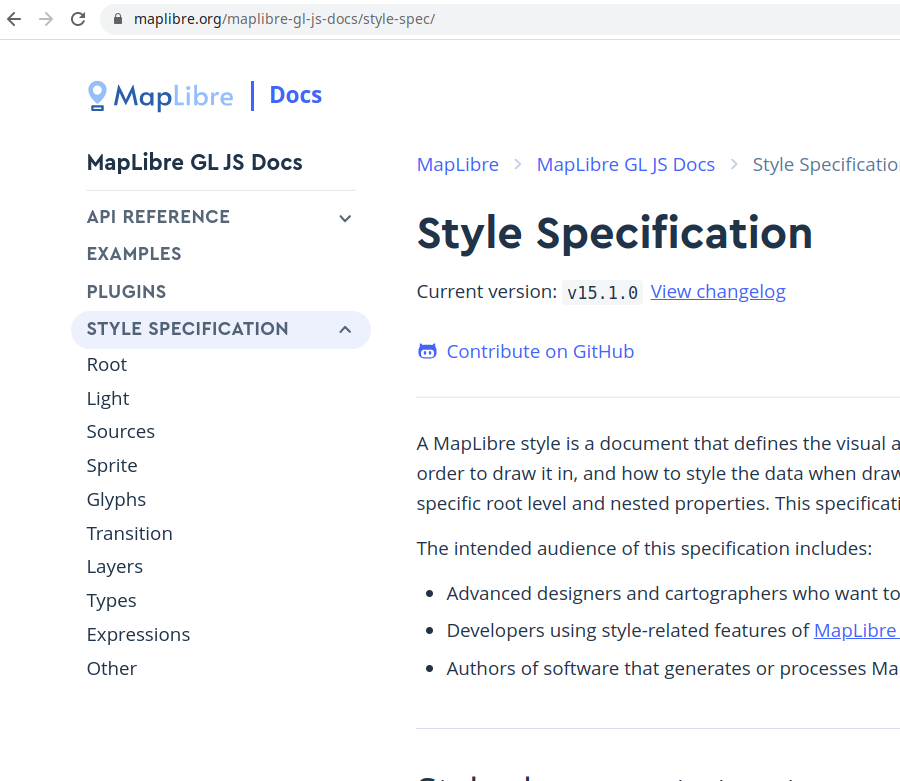900x781 pixels.
Task: Click the Contribute on GitHub link
Action: (x=540, y=352)
